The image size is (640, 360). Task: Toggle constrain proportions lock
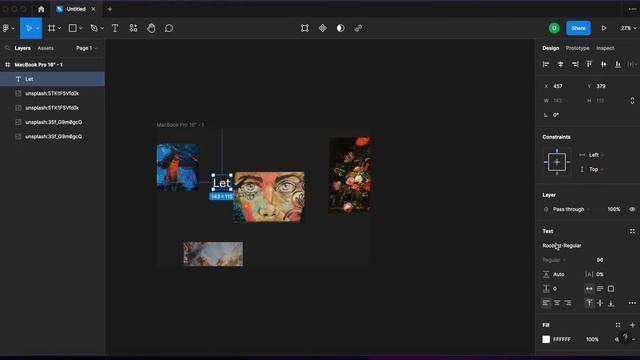[632, 100]
